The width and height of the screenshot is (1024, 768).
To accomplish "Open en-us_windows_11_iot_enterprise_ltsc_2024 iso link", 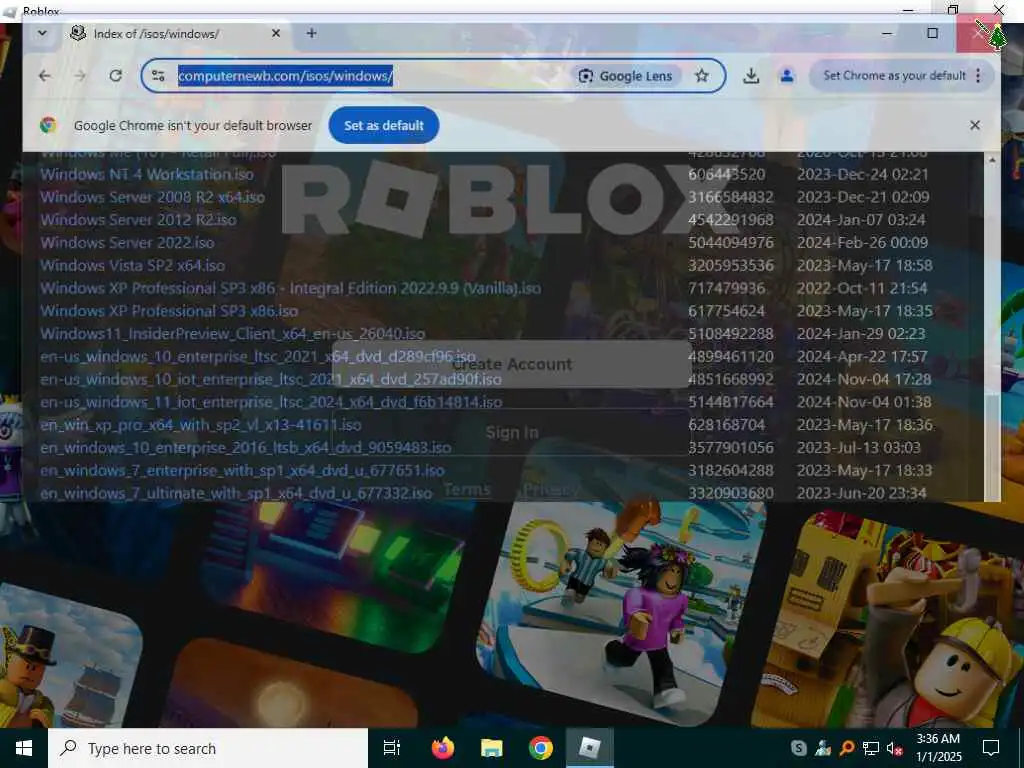I will tap(271, 402).
